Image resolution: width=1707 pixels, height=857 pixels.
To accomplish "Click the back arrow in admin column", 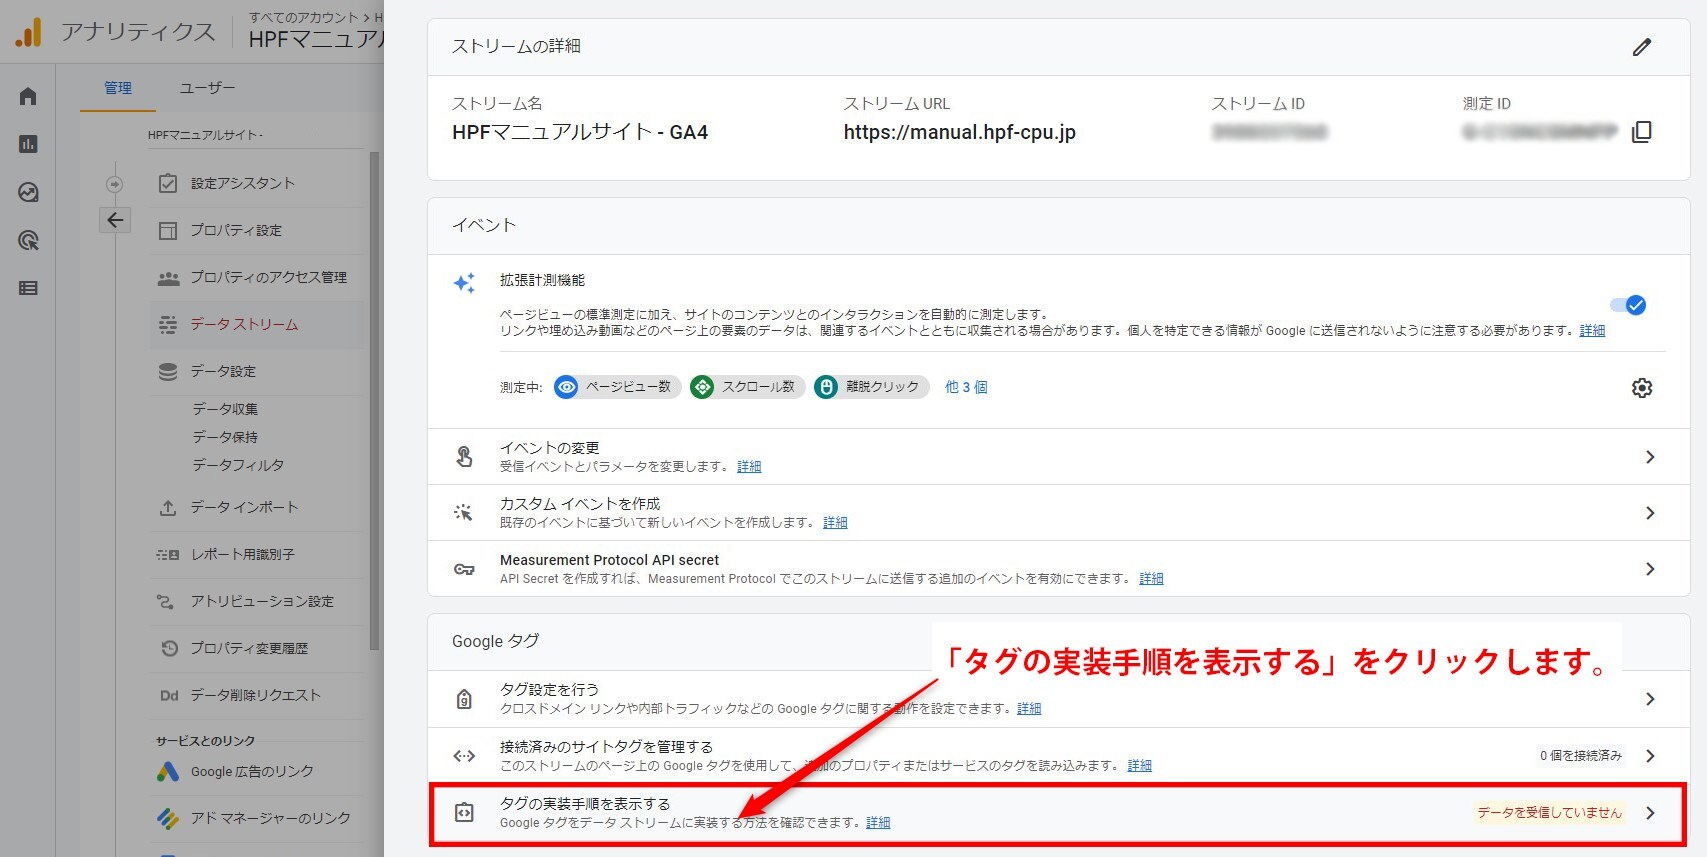I will coord(115,220).
